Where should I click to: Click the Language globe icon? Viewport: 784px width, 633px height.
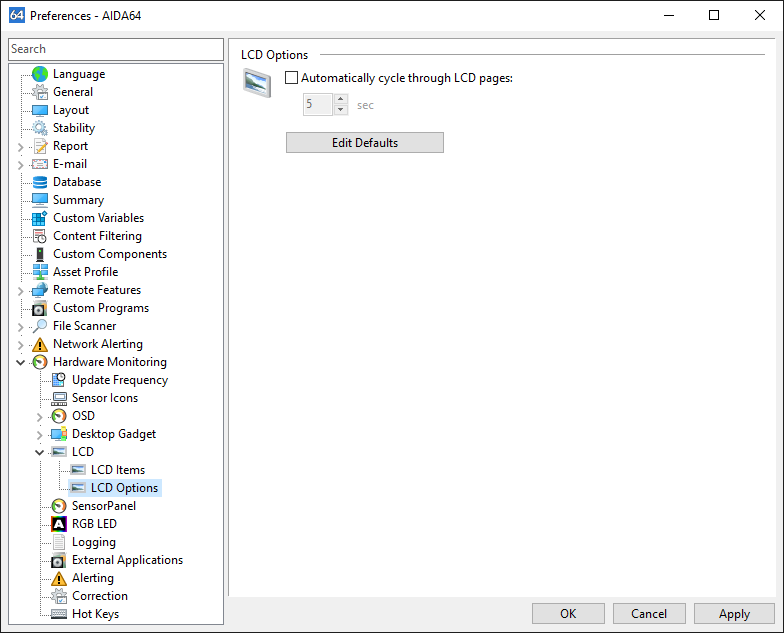[x=40, y=74]
